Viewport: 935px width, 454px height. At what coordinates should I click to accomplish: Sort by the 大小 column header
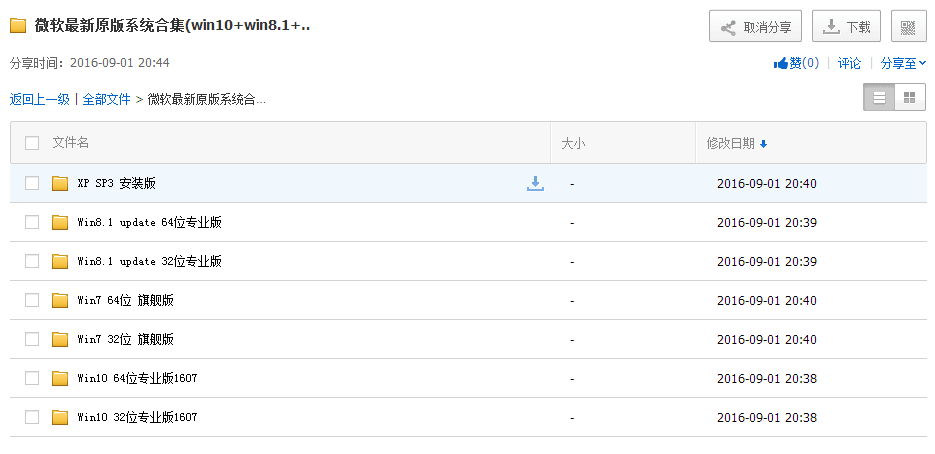[x=573, y=143]
